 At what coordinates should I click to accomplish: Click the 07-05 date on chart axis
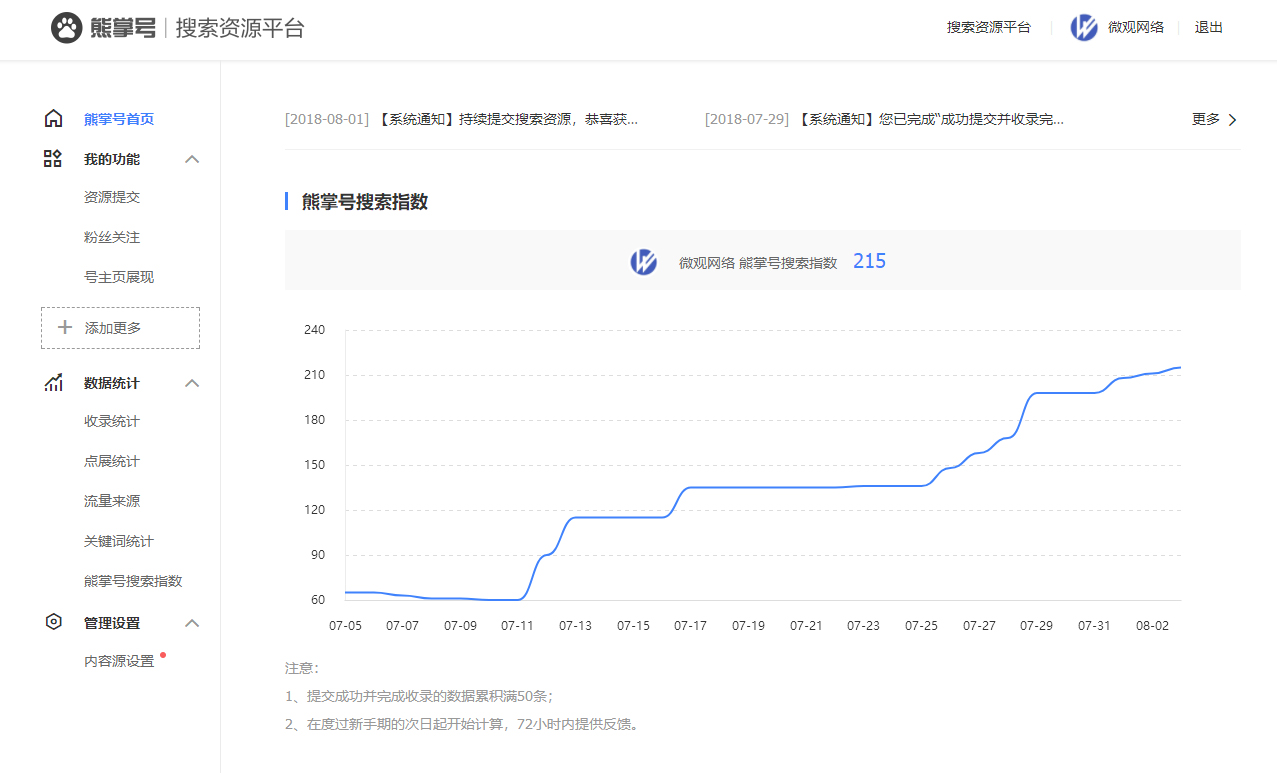click(x=345, y=626)
